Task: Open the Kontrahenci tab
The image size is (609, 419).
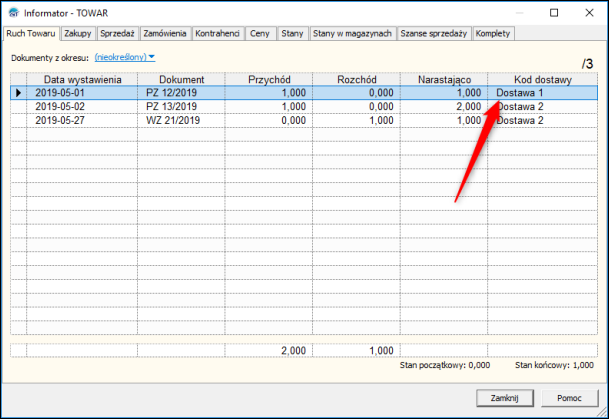Action: (218, 33)
